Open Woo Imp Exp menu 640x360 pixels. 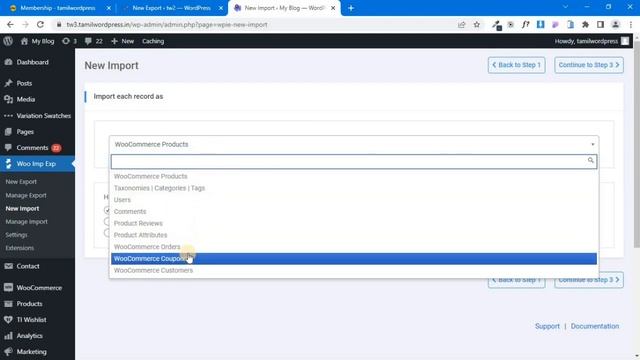pyautogui.click(x=36, y=164)
